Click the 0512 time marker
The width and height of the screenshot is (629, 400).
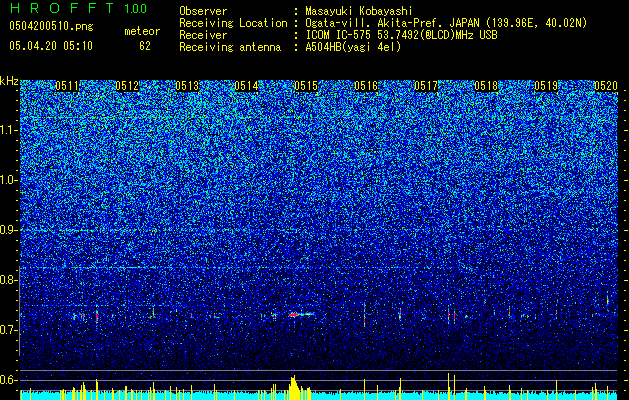pyautogui.click(x=127, y=86)
